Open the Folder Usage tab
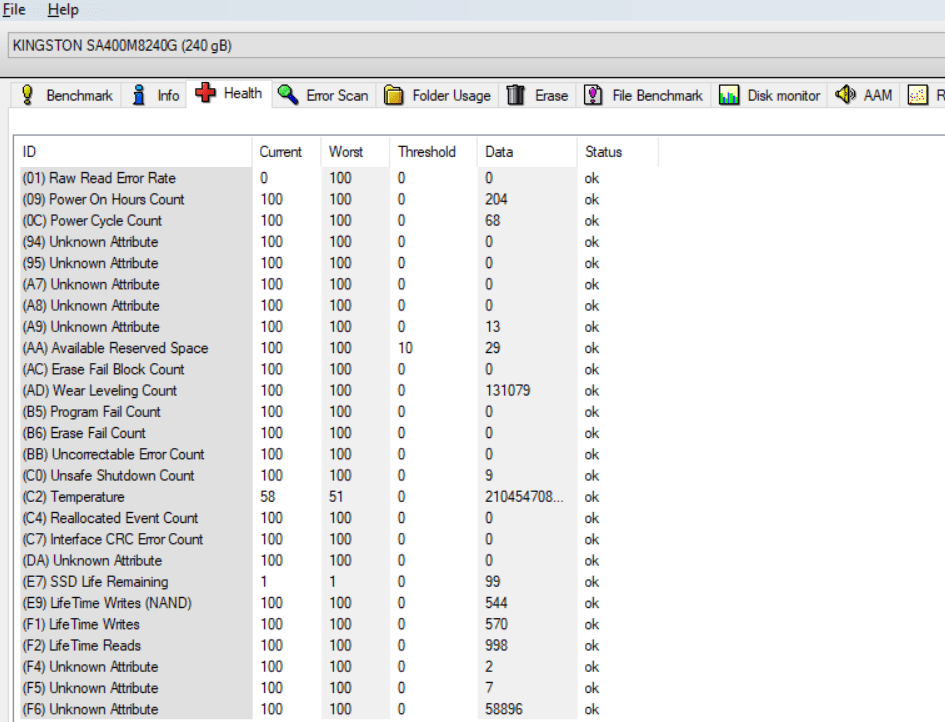The width and height of the screenshot is (945, 722). (x=438, y=95)
